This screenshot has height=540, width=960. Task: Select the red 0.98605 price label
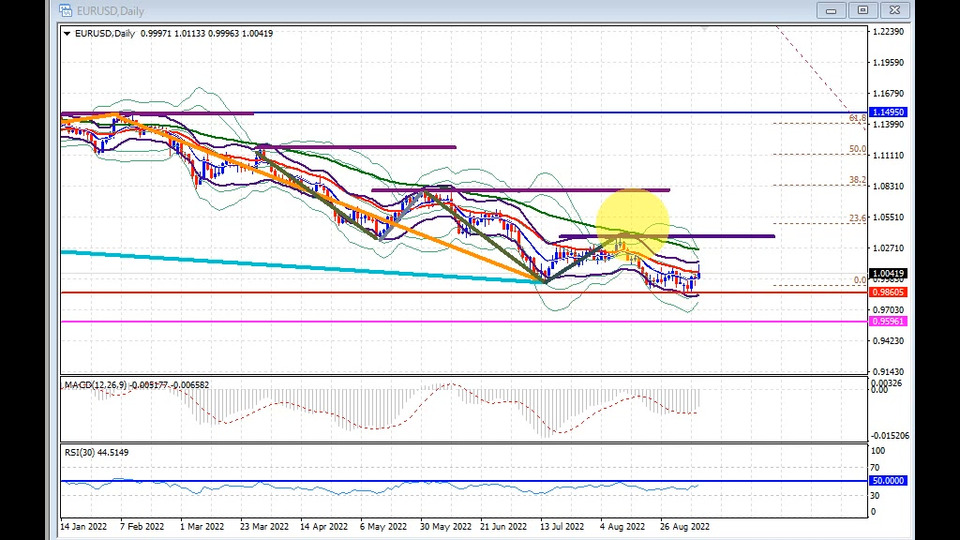tap(888, 292)
